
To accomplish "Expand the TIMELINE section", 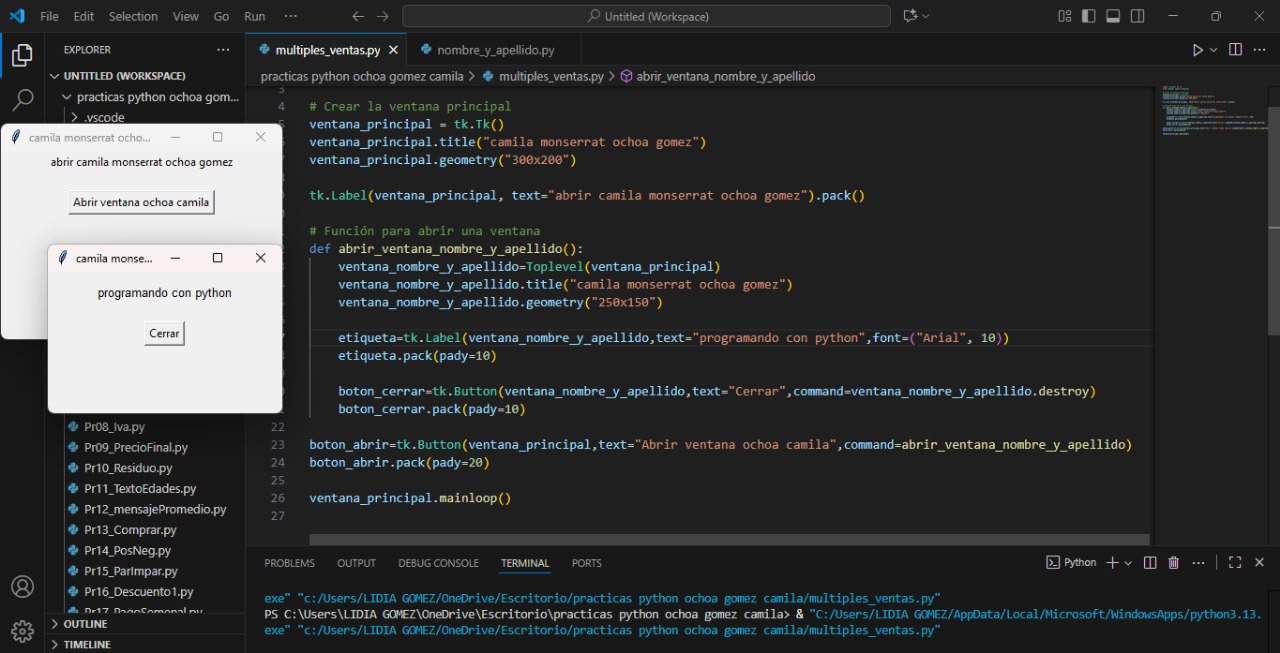I will click(86, 645).
